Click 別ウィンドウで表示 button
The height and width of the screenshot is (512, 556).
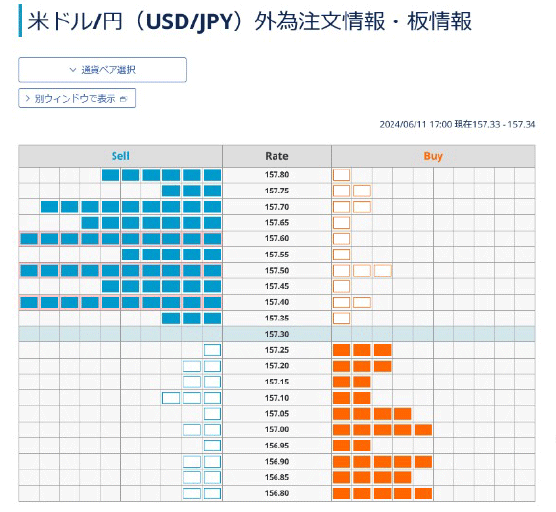click(x=77, y=98)
